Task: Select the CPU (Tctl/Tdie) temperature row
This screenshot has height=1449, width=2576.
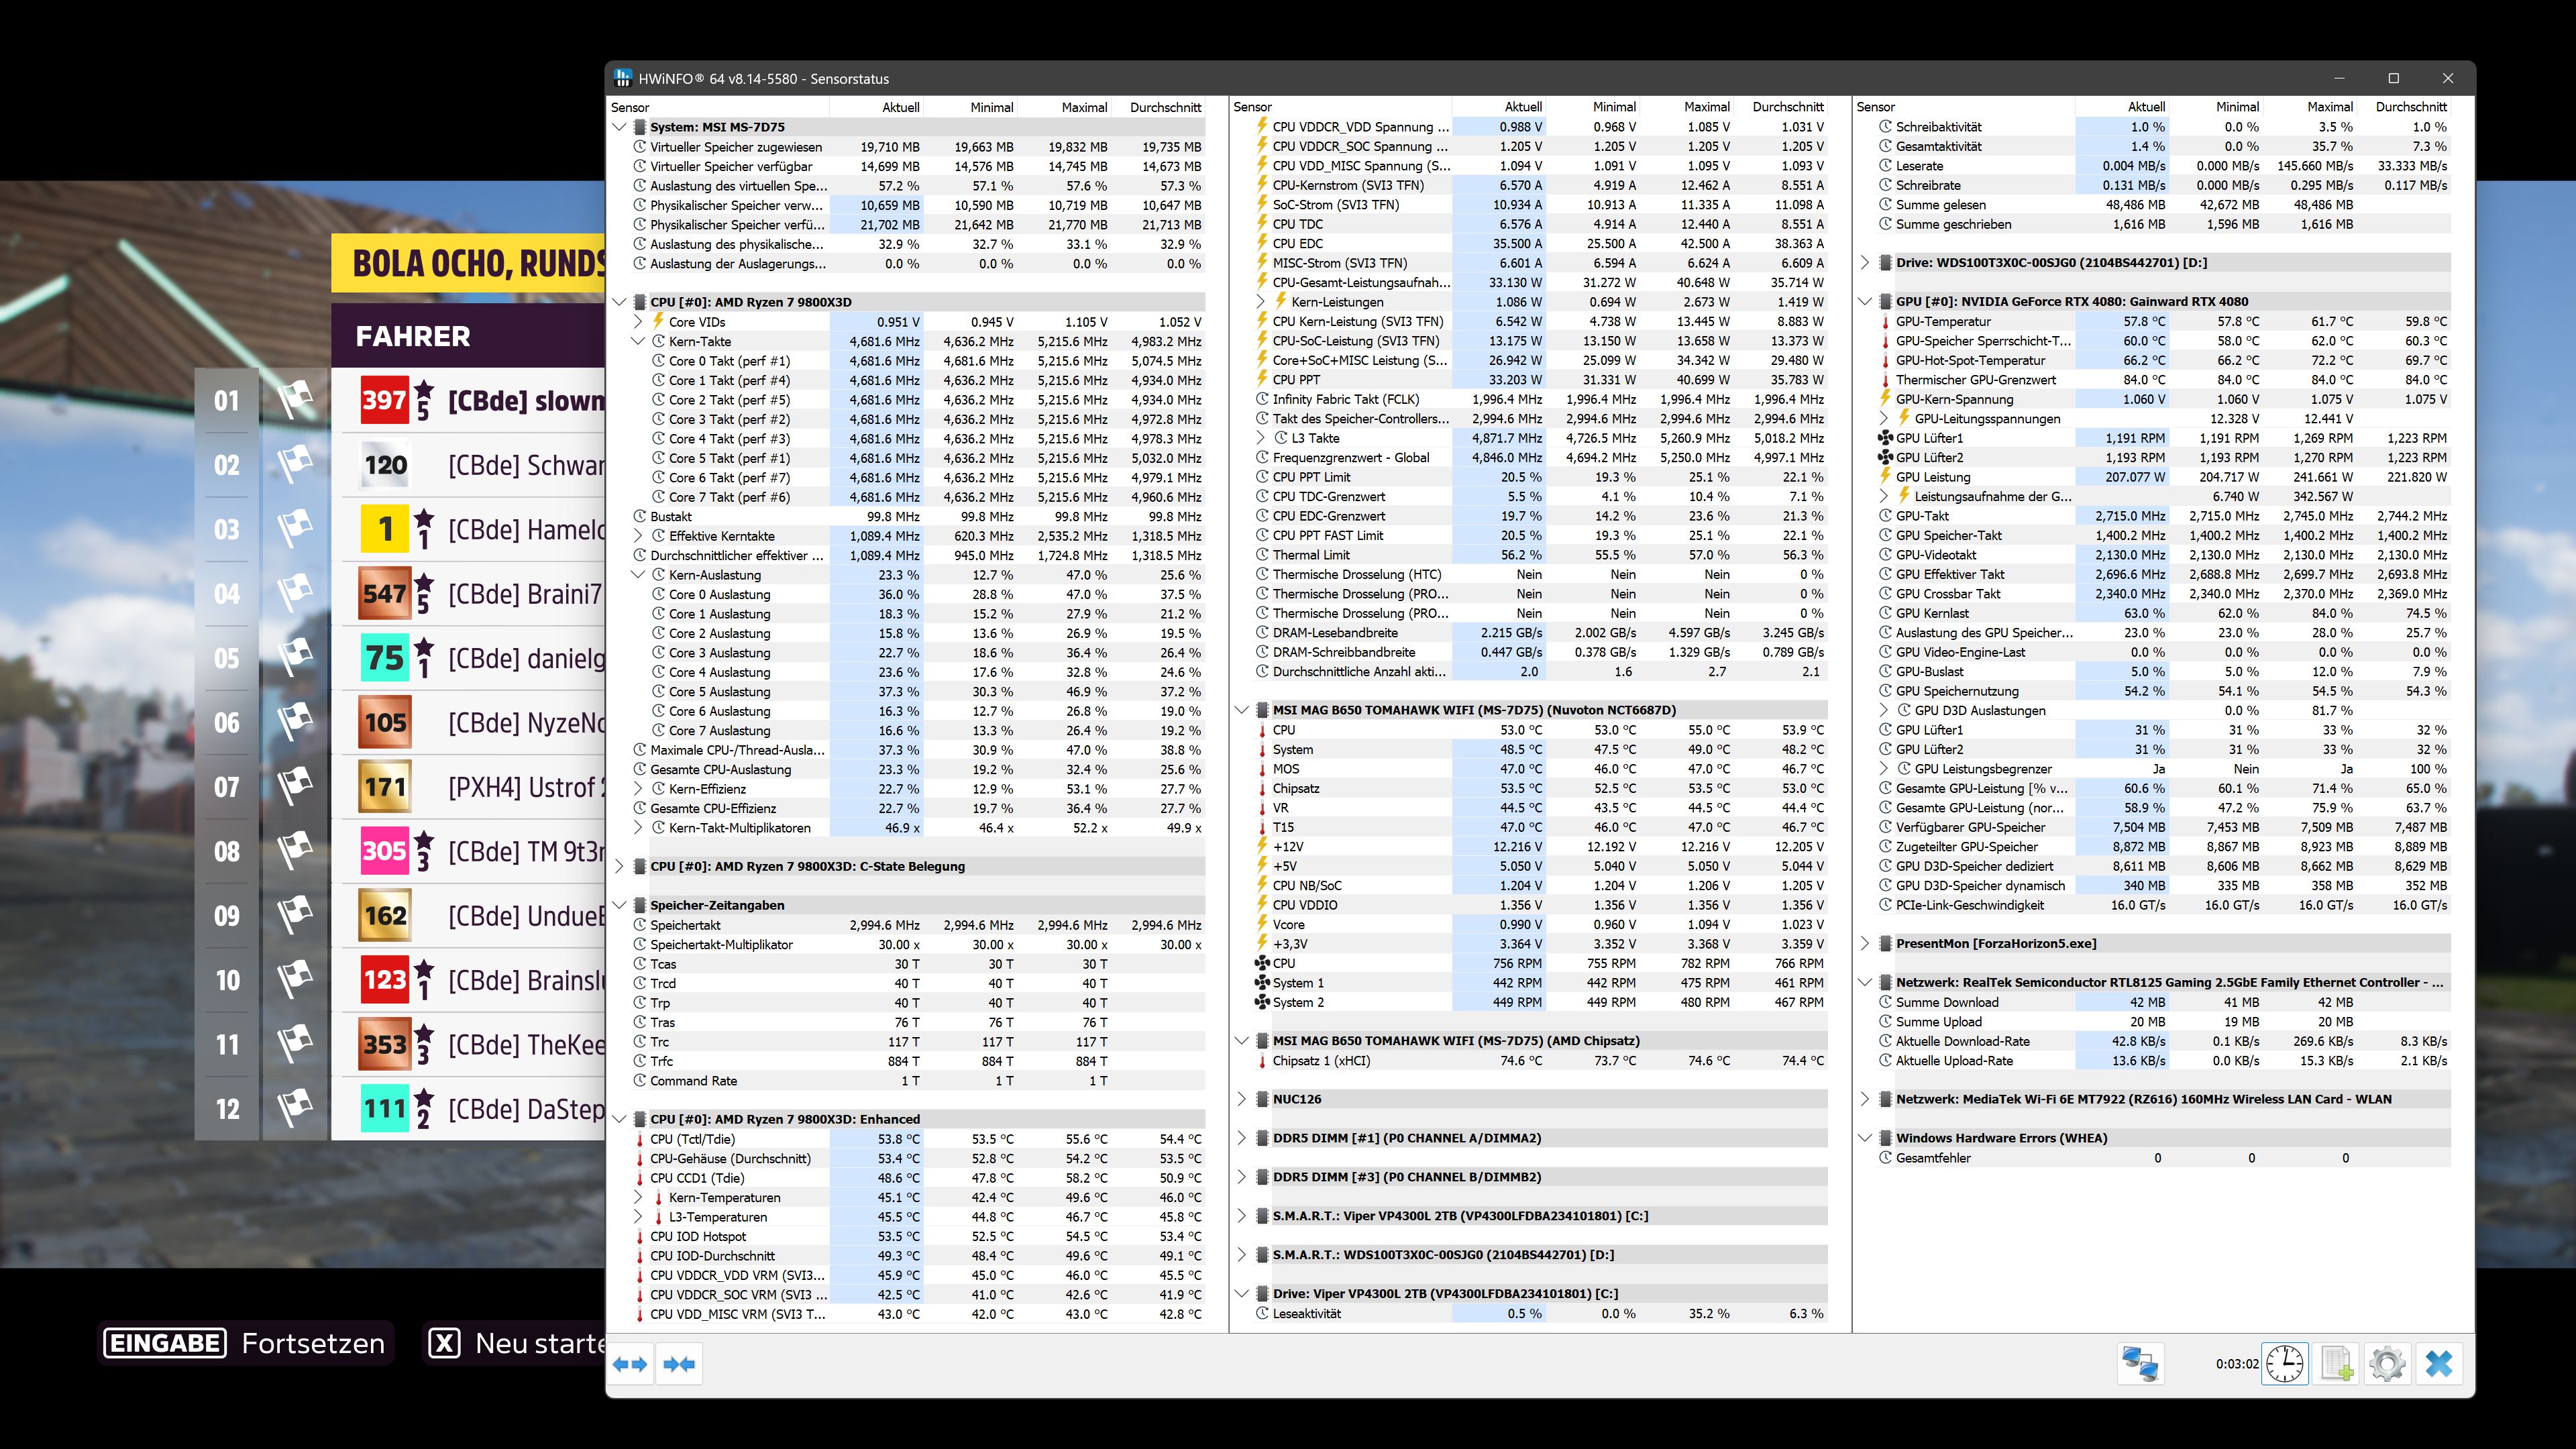Action: click(692, 1139)
